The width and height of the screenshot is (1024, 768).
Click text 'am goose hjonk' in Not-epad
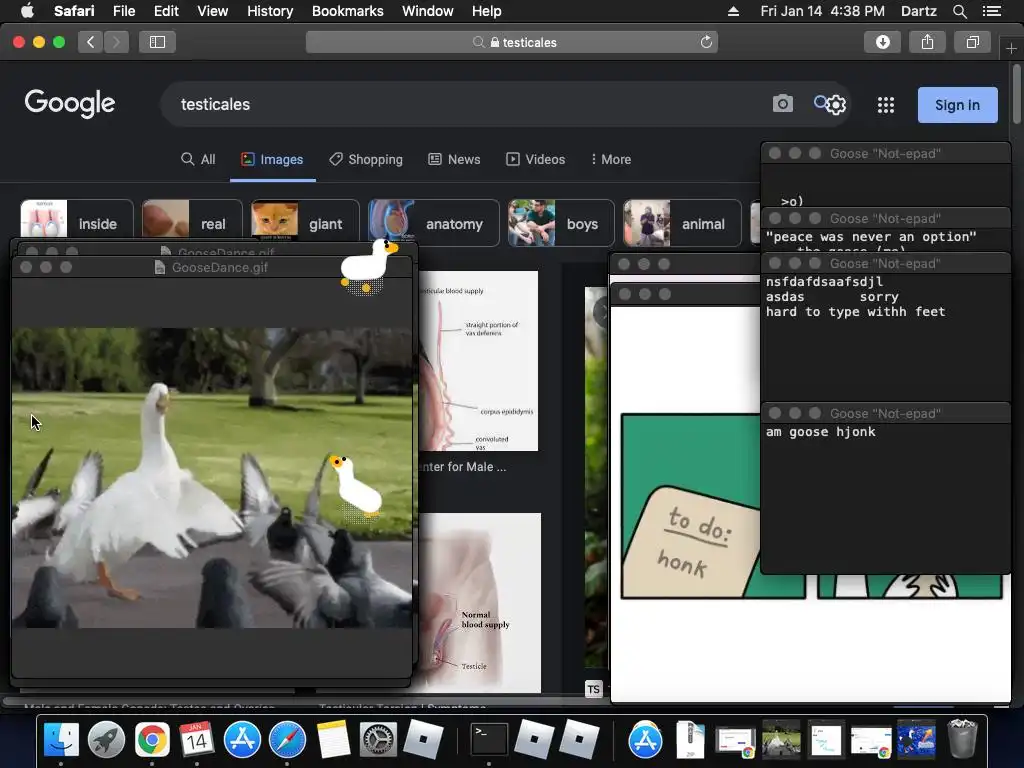pyautogui.click(x=821, y=432)
